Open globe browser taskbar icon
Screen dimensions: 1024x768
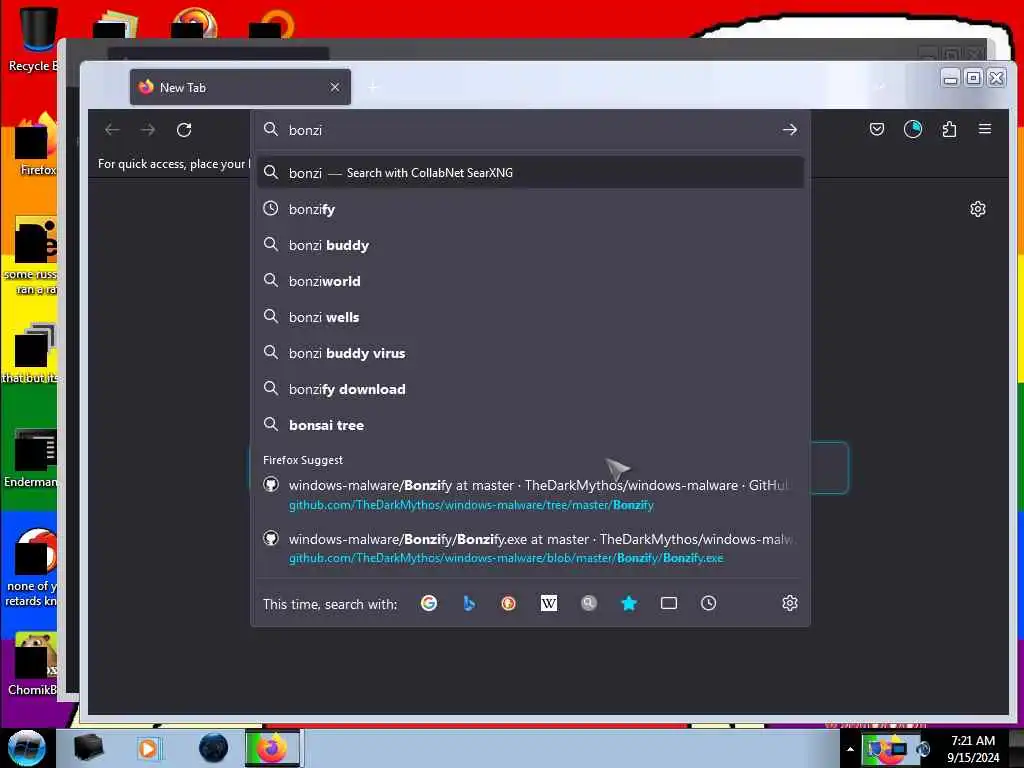[214, 748]
